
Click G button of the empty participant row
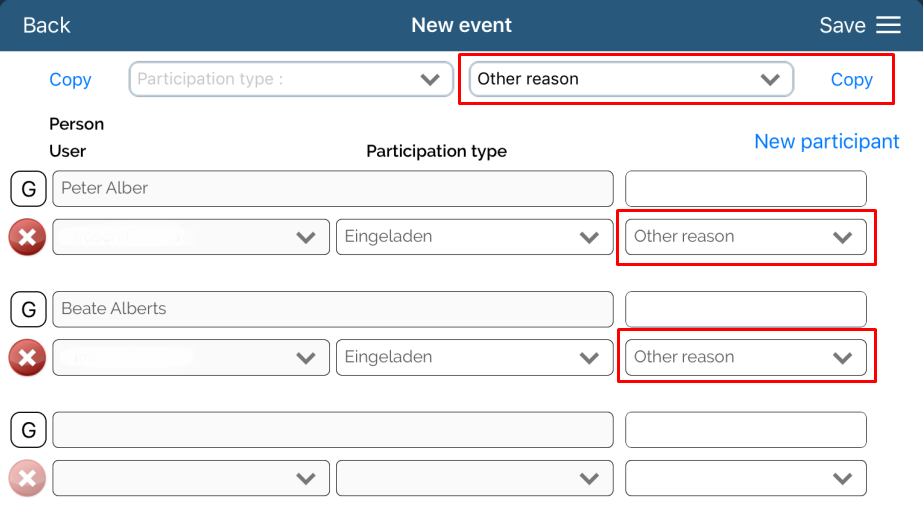pyautogui.click(x=28, y=431)
